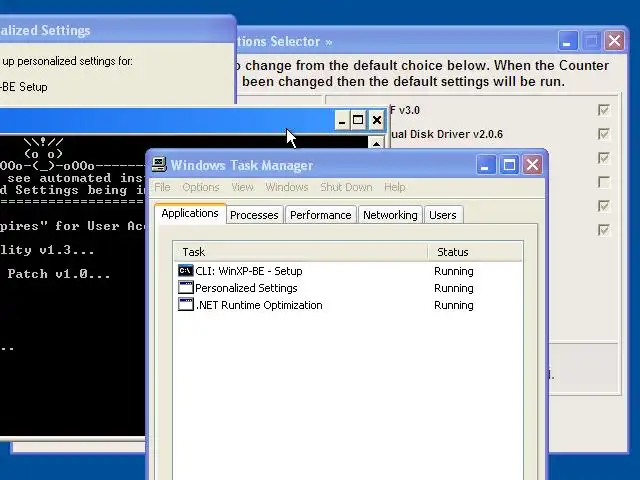Click the 'BE Setup' text in Personalized Settings

pos(24,87)
